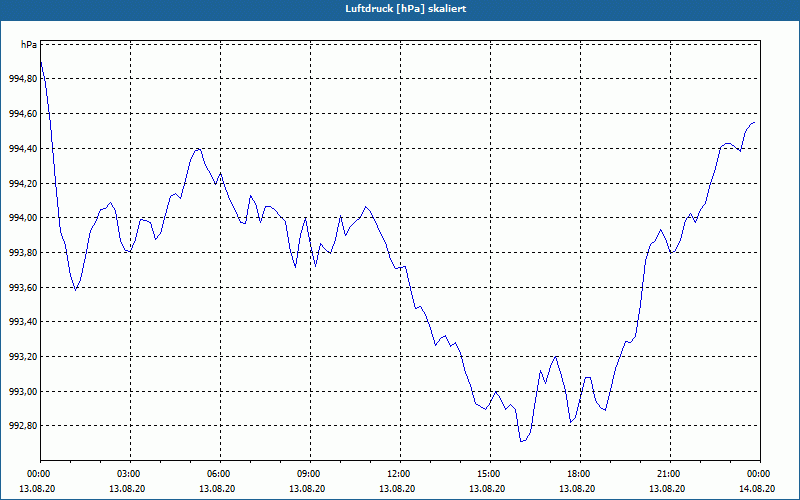This screenshot has width=800, height=500.
Task: Click the 21:00 time label
Action: click(670, 474)
